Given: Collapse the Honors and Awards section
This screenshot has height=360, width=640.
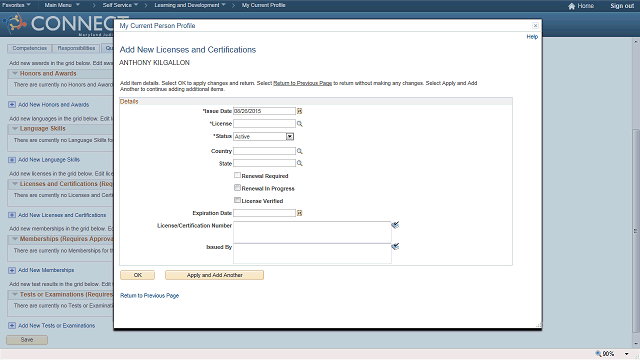Looking at the screenshot, I should 15,73.
